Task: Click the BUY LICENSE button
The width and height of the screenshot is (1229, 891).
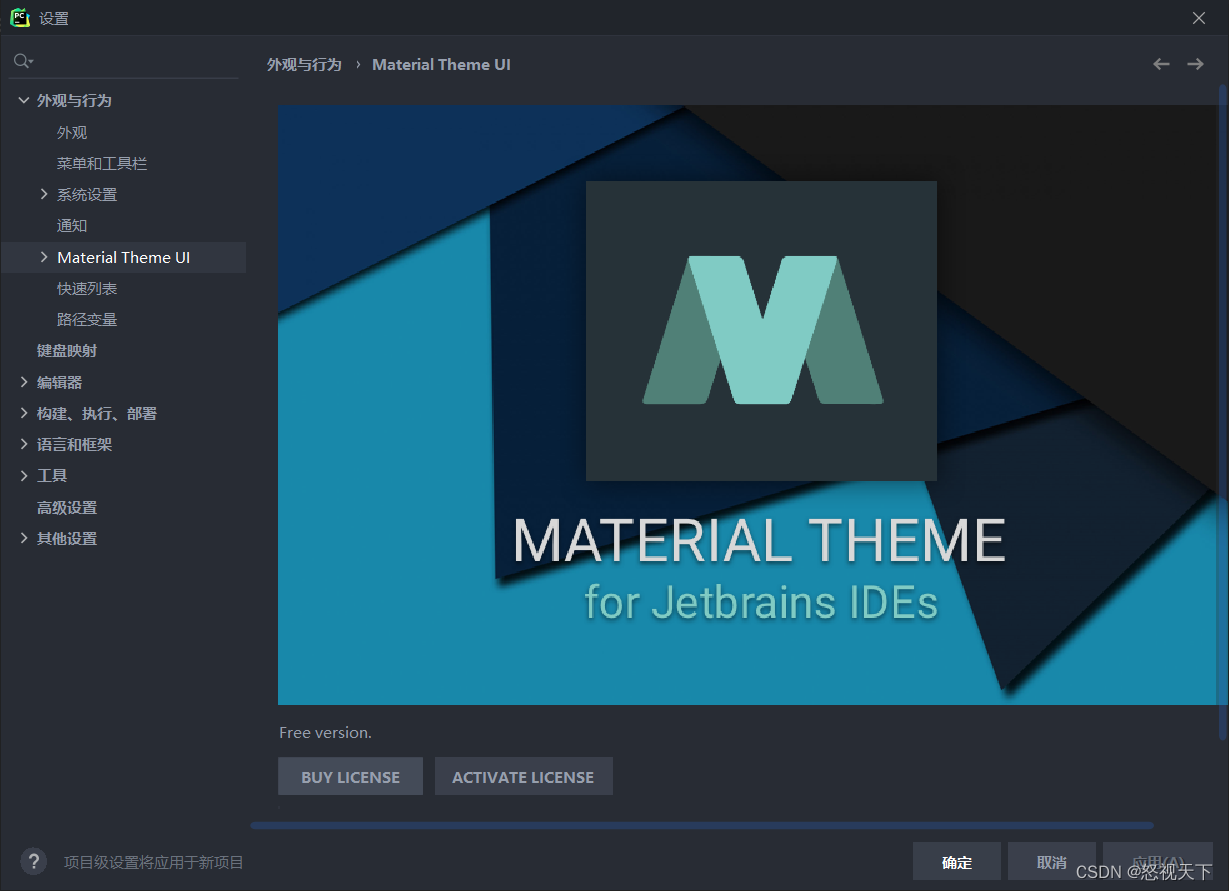Action: (350, 776)
